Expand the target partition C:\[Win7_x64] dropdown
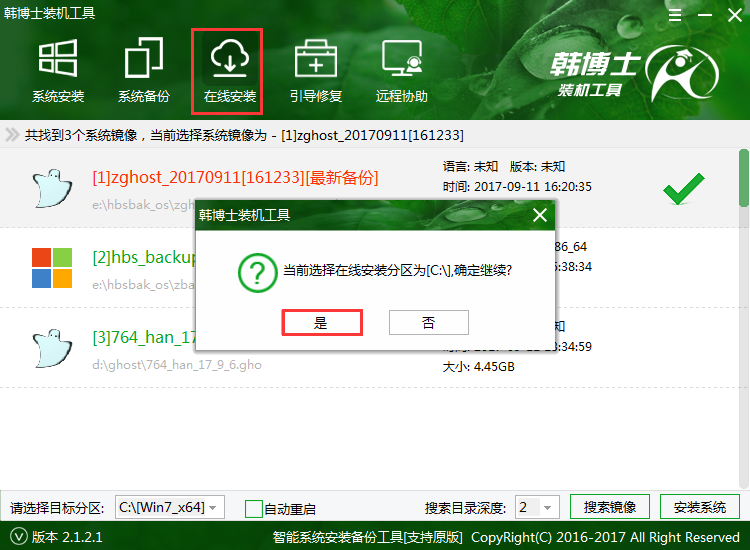The image size is (750, 550). (169, 507)
